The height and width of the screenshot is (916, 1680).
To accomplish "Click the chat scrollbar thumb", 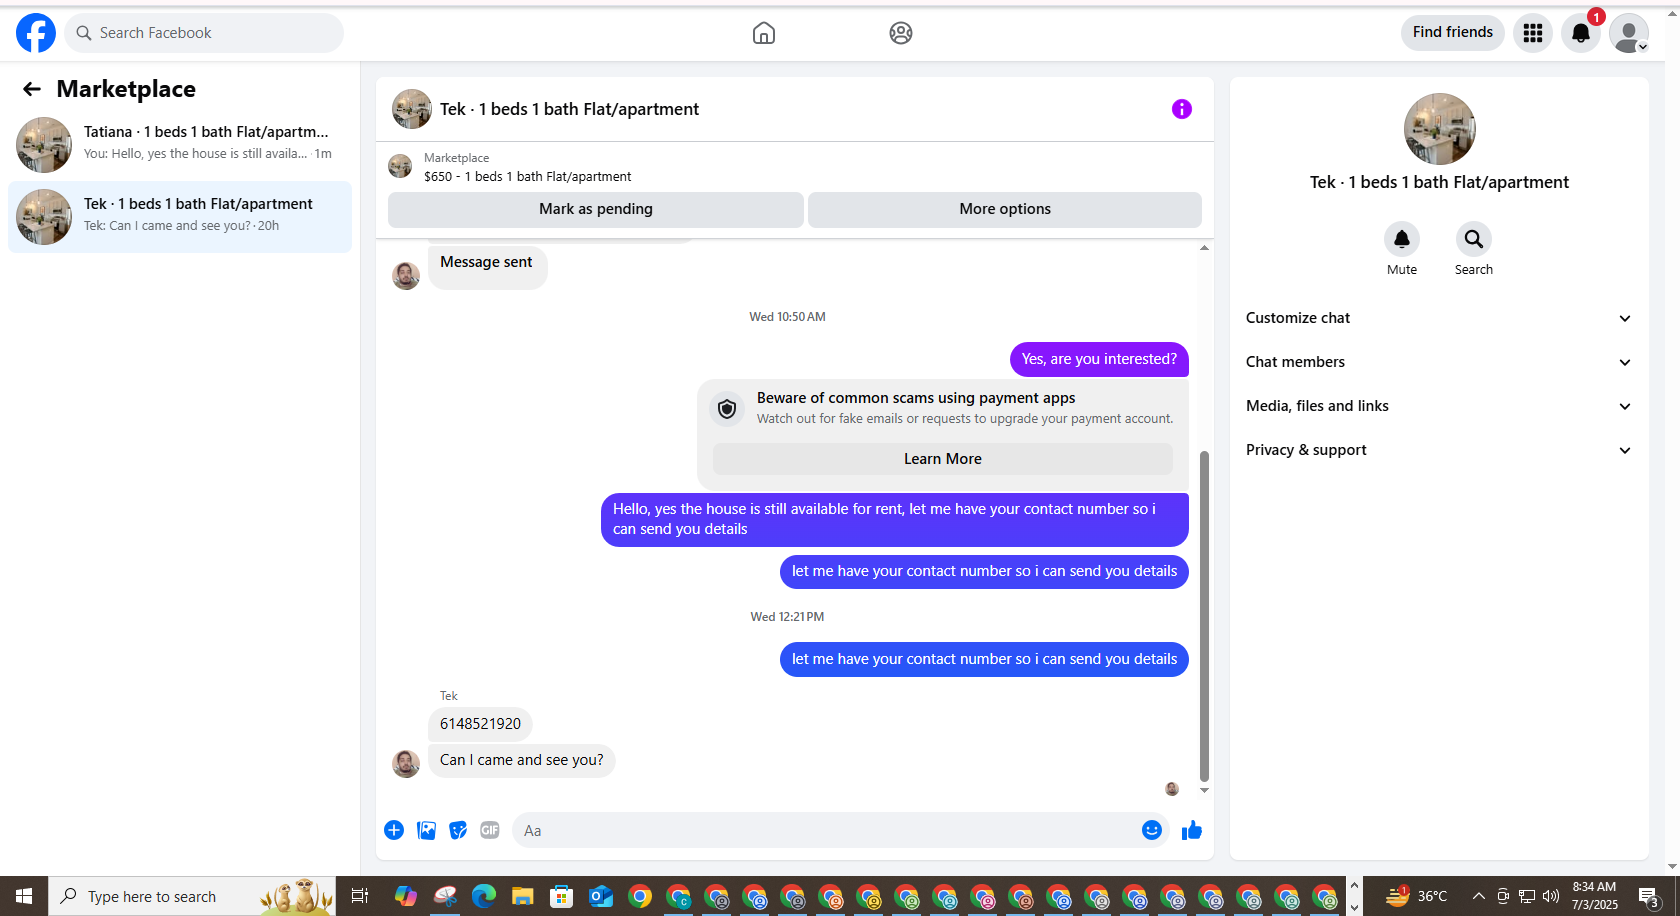I will (1204, 615).
